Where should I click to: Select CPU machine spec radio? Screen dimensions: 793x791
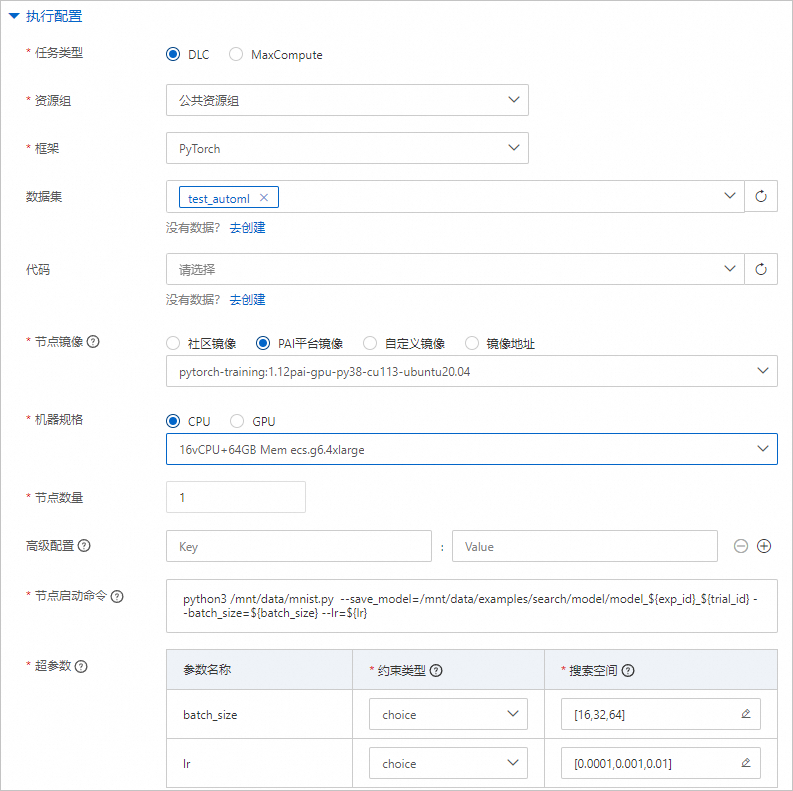point(173,421)
